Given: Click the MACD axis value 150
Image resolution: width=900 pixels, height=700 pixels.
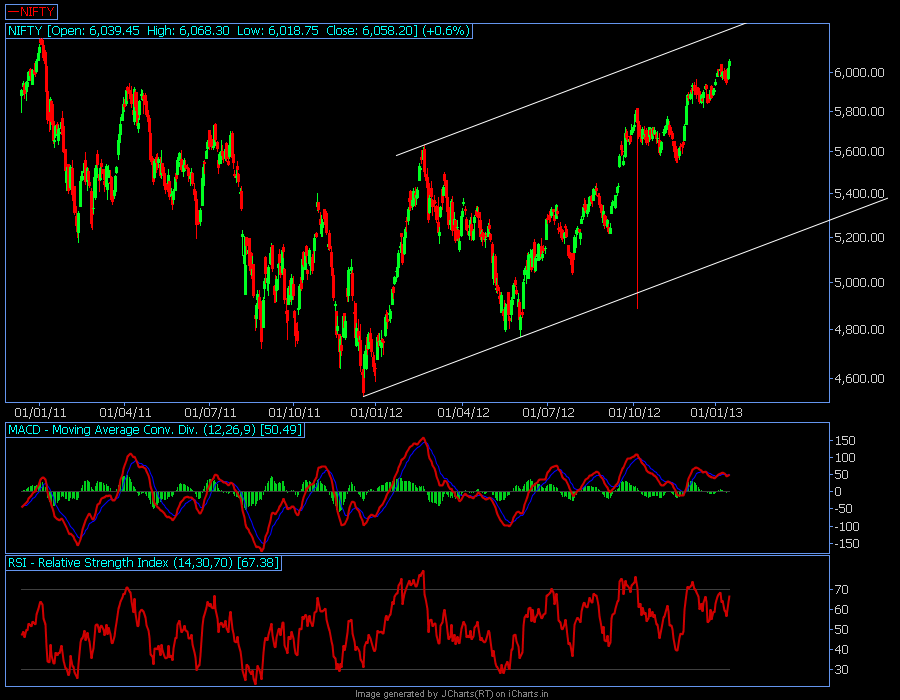Looking at the screenshot, I should [845, 441].
